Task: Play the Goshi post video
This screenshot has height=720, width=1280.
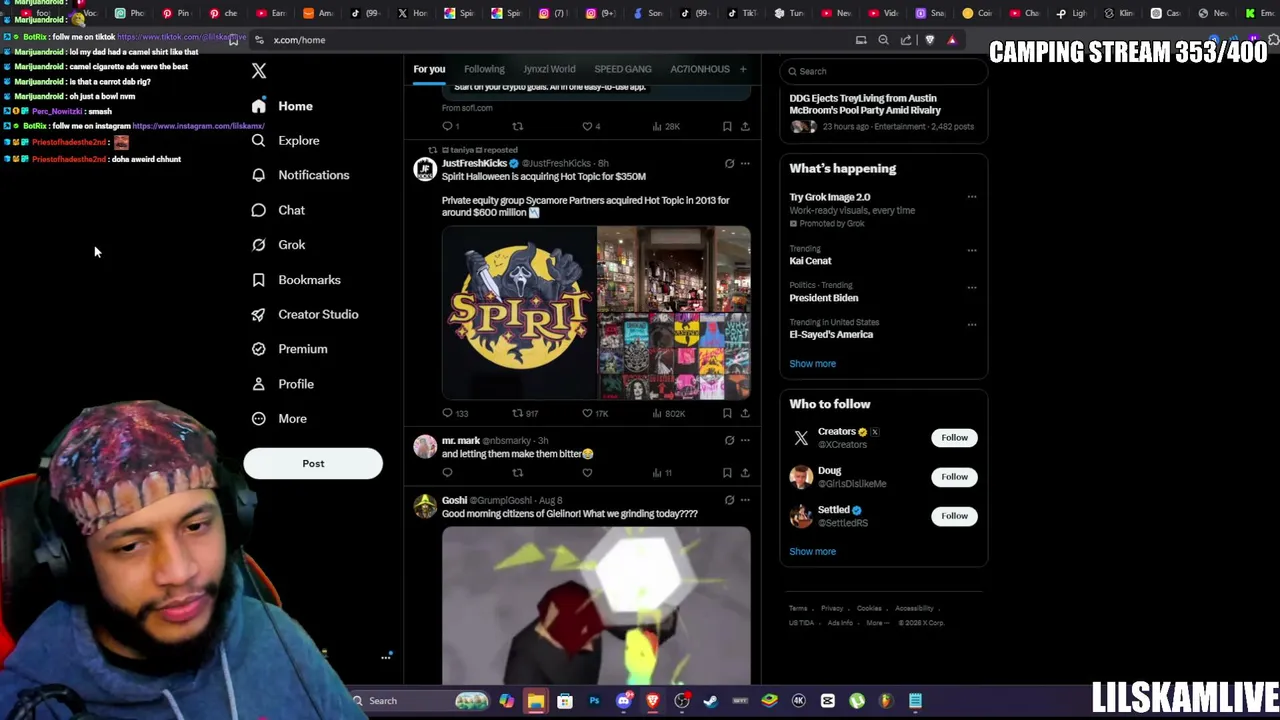Action: click(596, 606)
